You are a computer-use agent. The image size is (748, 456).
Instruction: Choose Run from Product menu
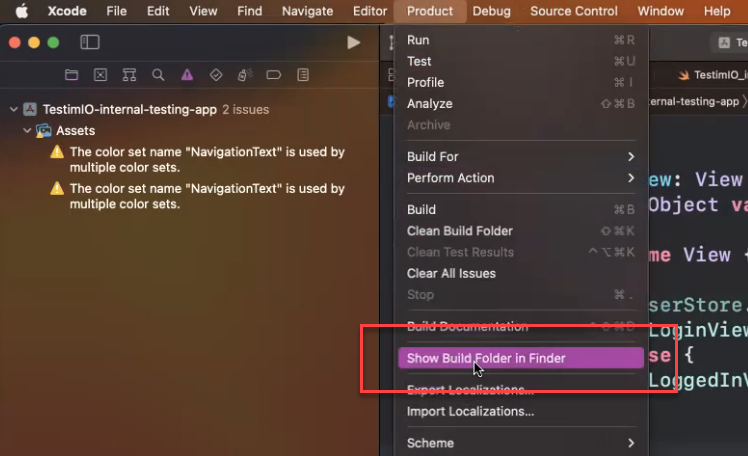point(521,40)
